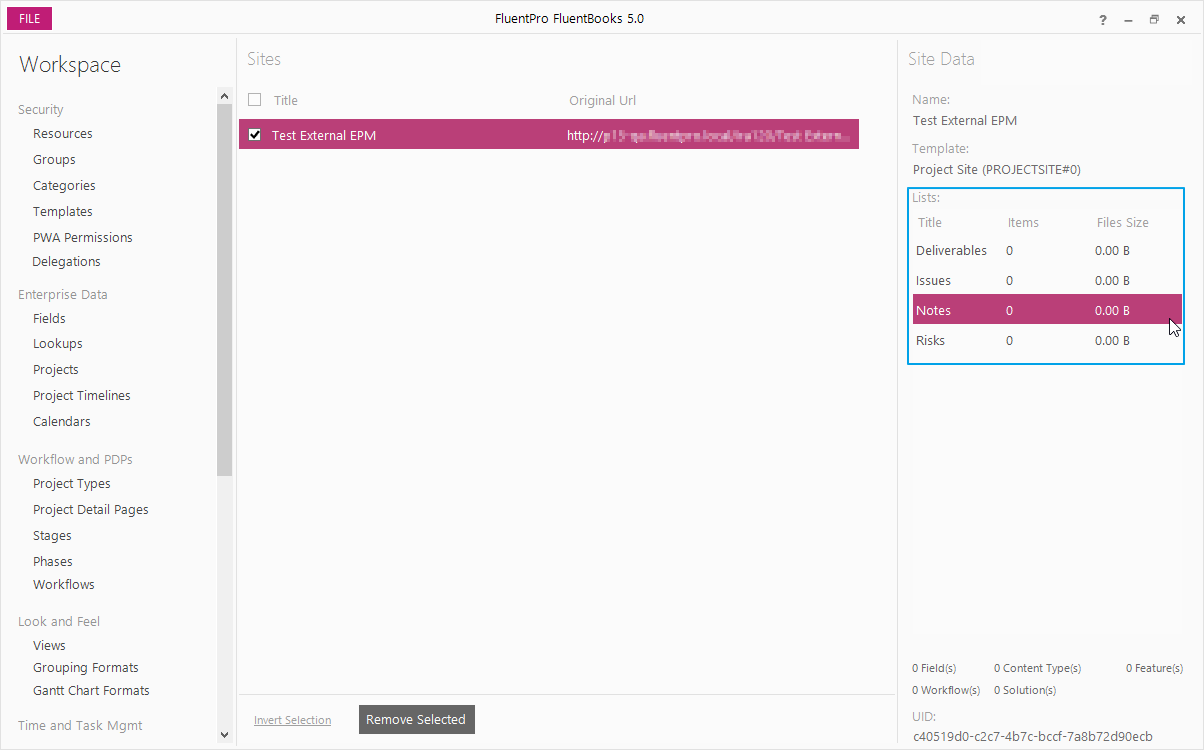The image size is (1204, 750).
Task: Click the Workspace scroll down arrow
Action: [224, 735]
